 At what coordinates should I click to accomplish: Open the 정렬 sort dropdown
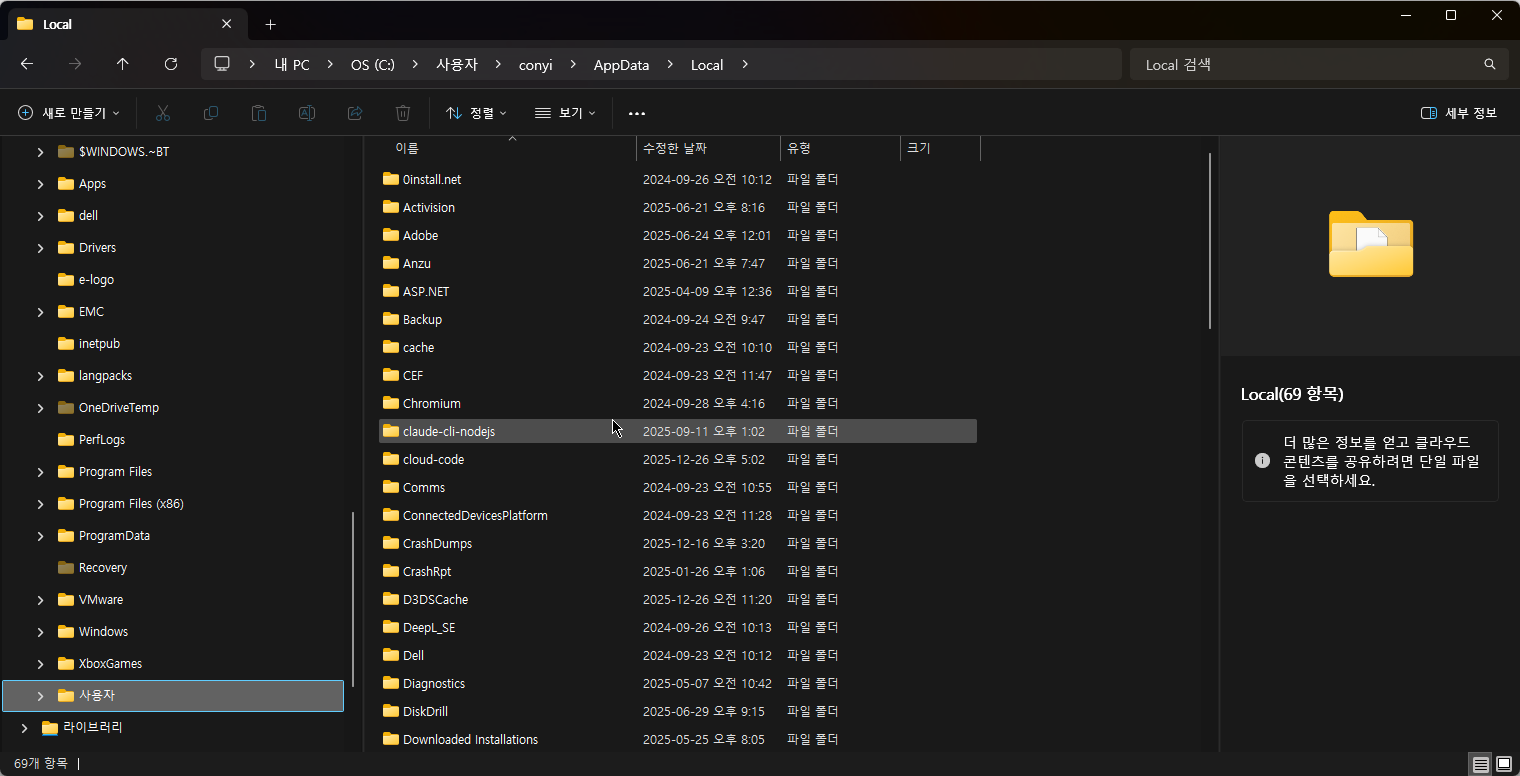pos(476,114)
